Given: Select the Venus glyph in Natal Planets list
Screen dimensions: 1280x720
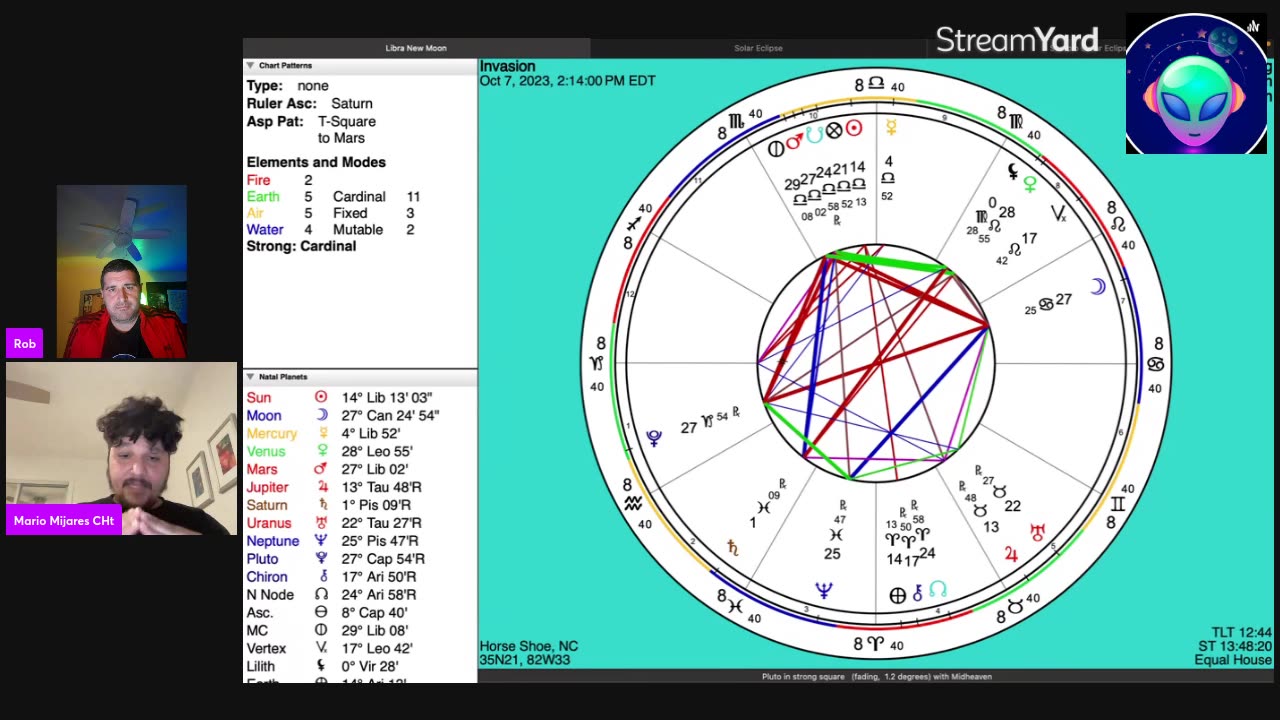Looking at the screenshot, I should tap(321, 452).
